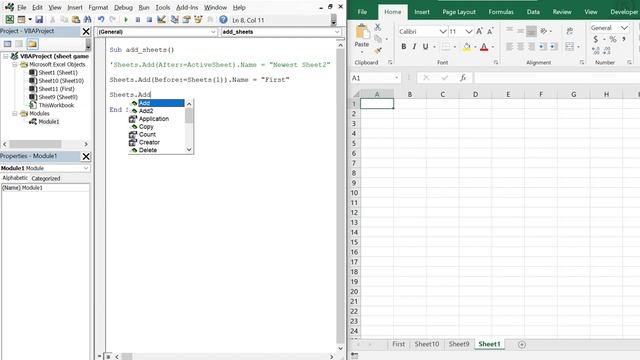
Task: Click the Cut scissors icon in VBA toolbar
Action: pos(52,20)
